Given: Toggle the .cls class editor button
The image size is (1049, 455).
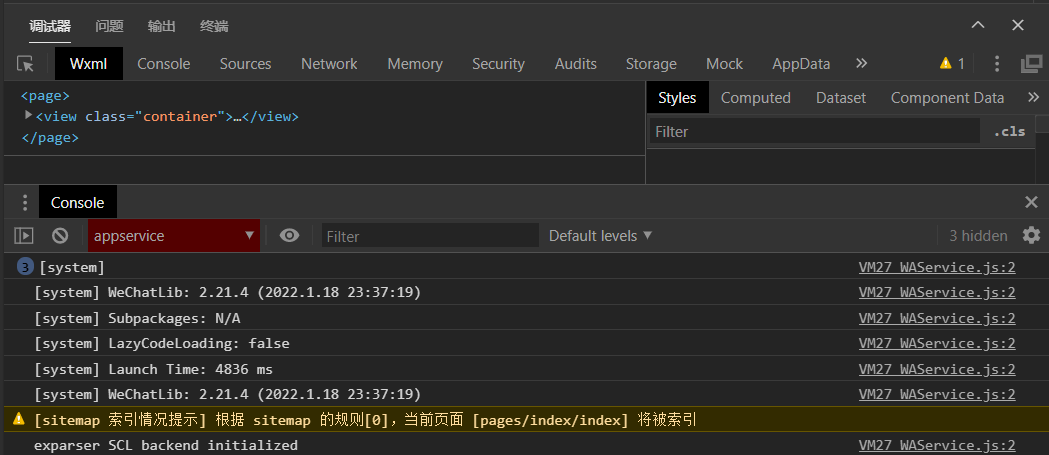Looking at the screenshot, I should (x=1009, y=131).
